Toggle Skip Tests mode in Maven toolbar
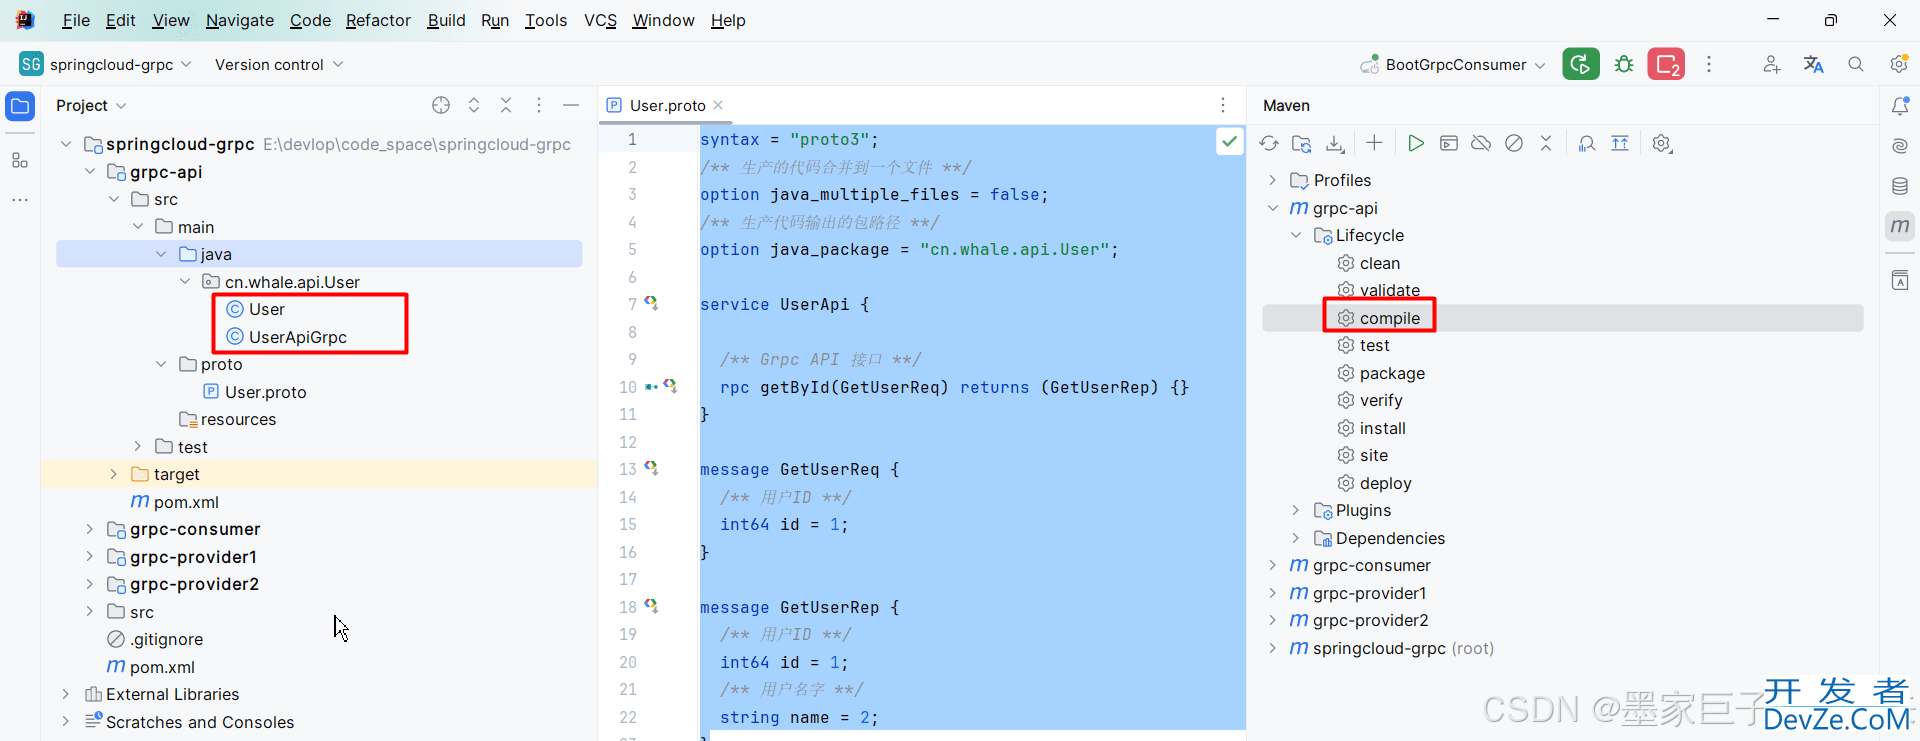Viewport: 1920px width, 741px height. 1514,144
